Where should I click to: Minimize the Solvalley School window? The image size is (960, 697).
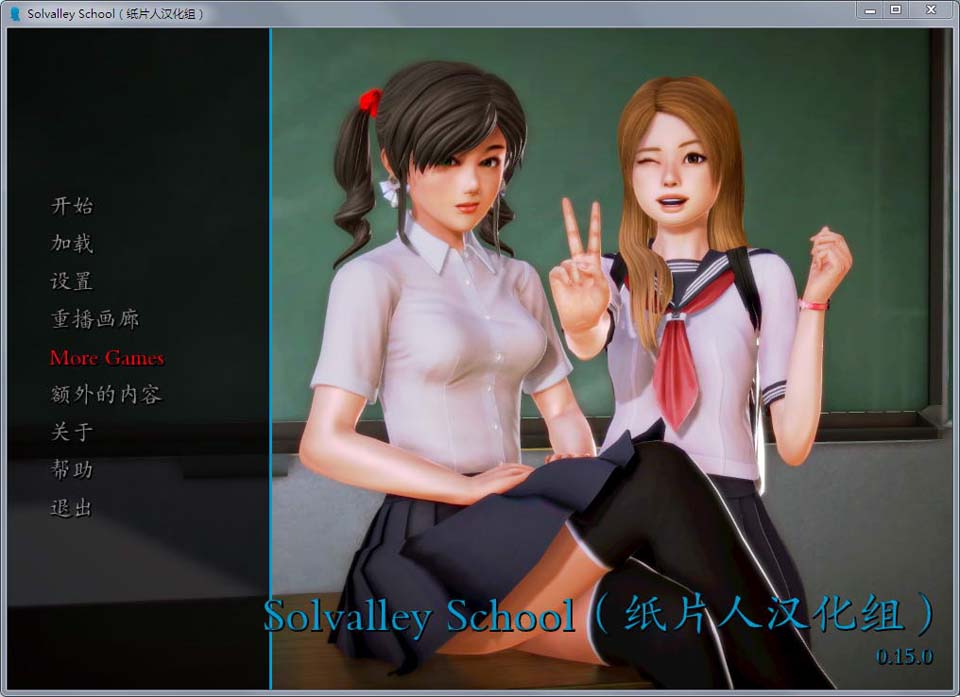click(x=869, y=10)
